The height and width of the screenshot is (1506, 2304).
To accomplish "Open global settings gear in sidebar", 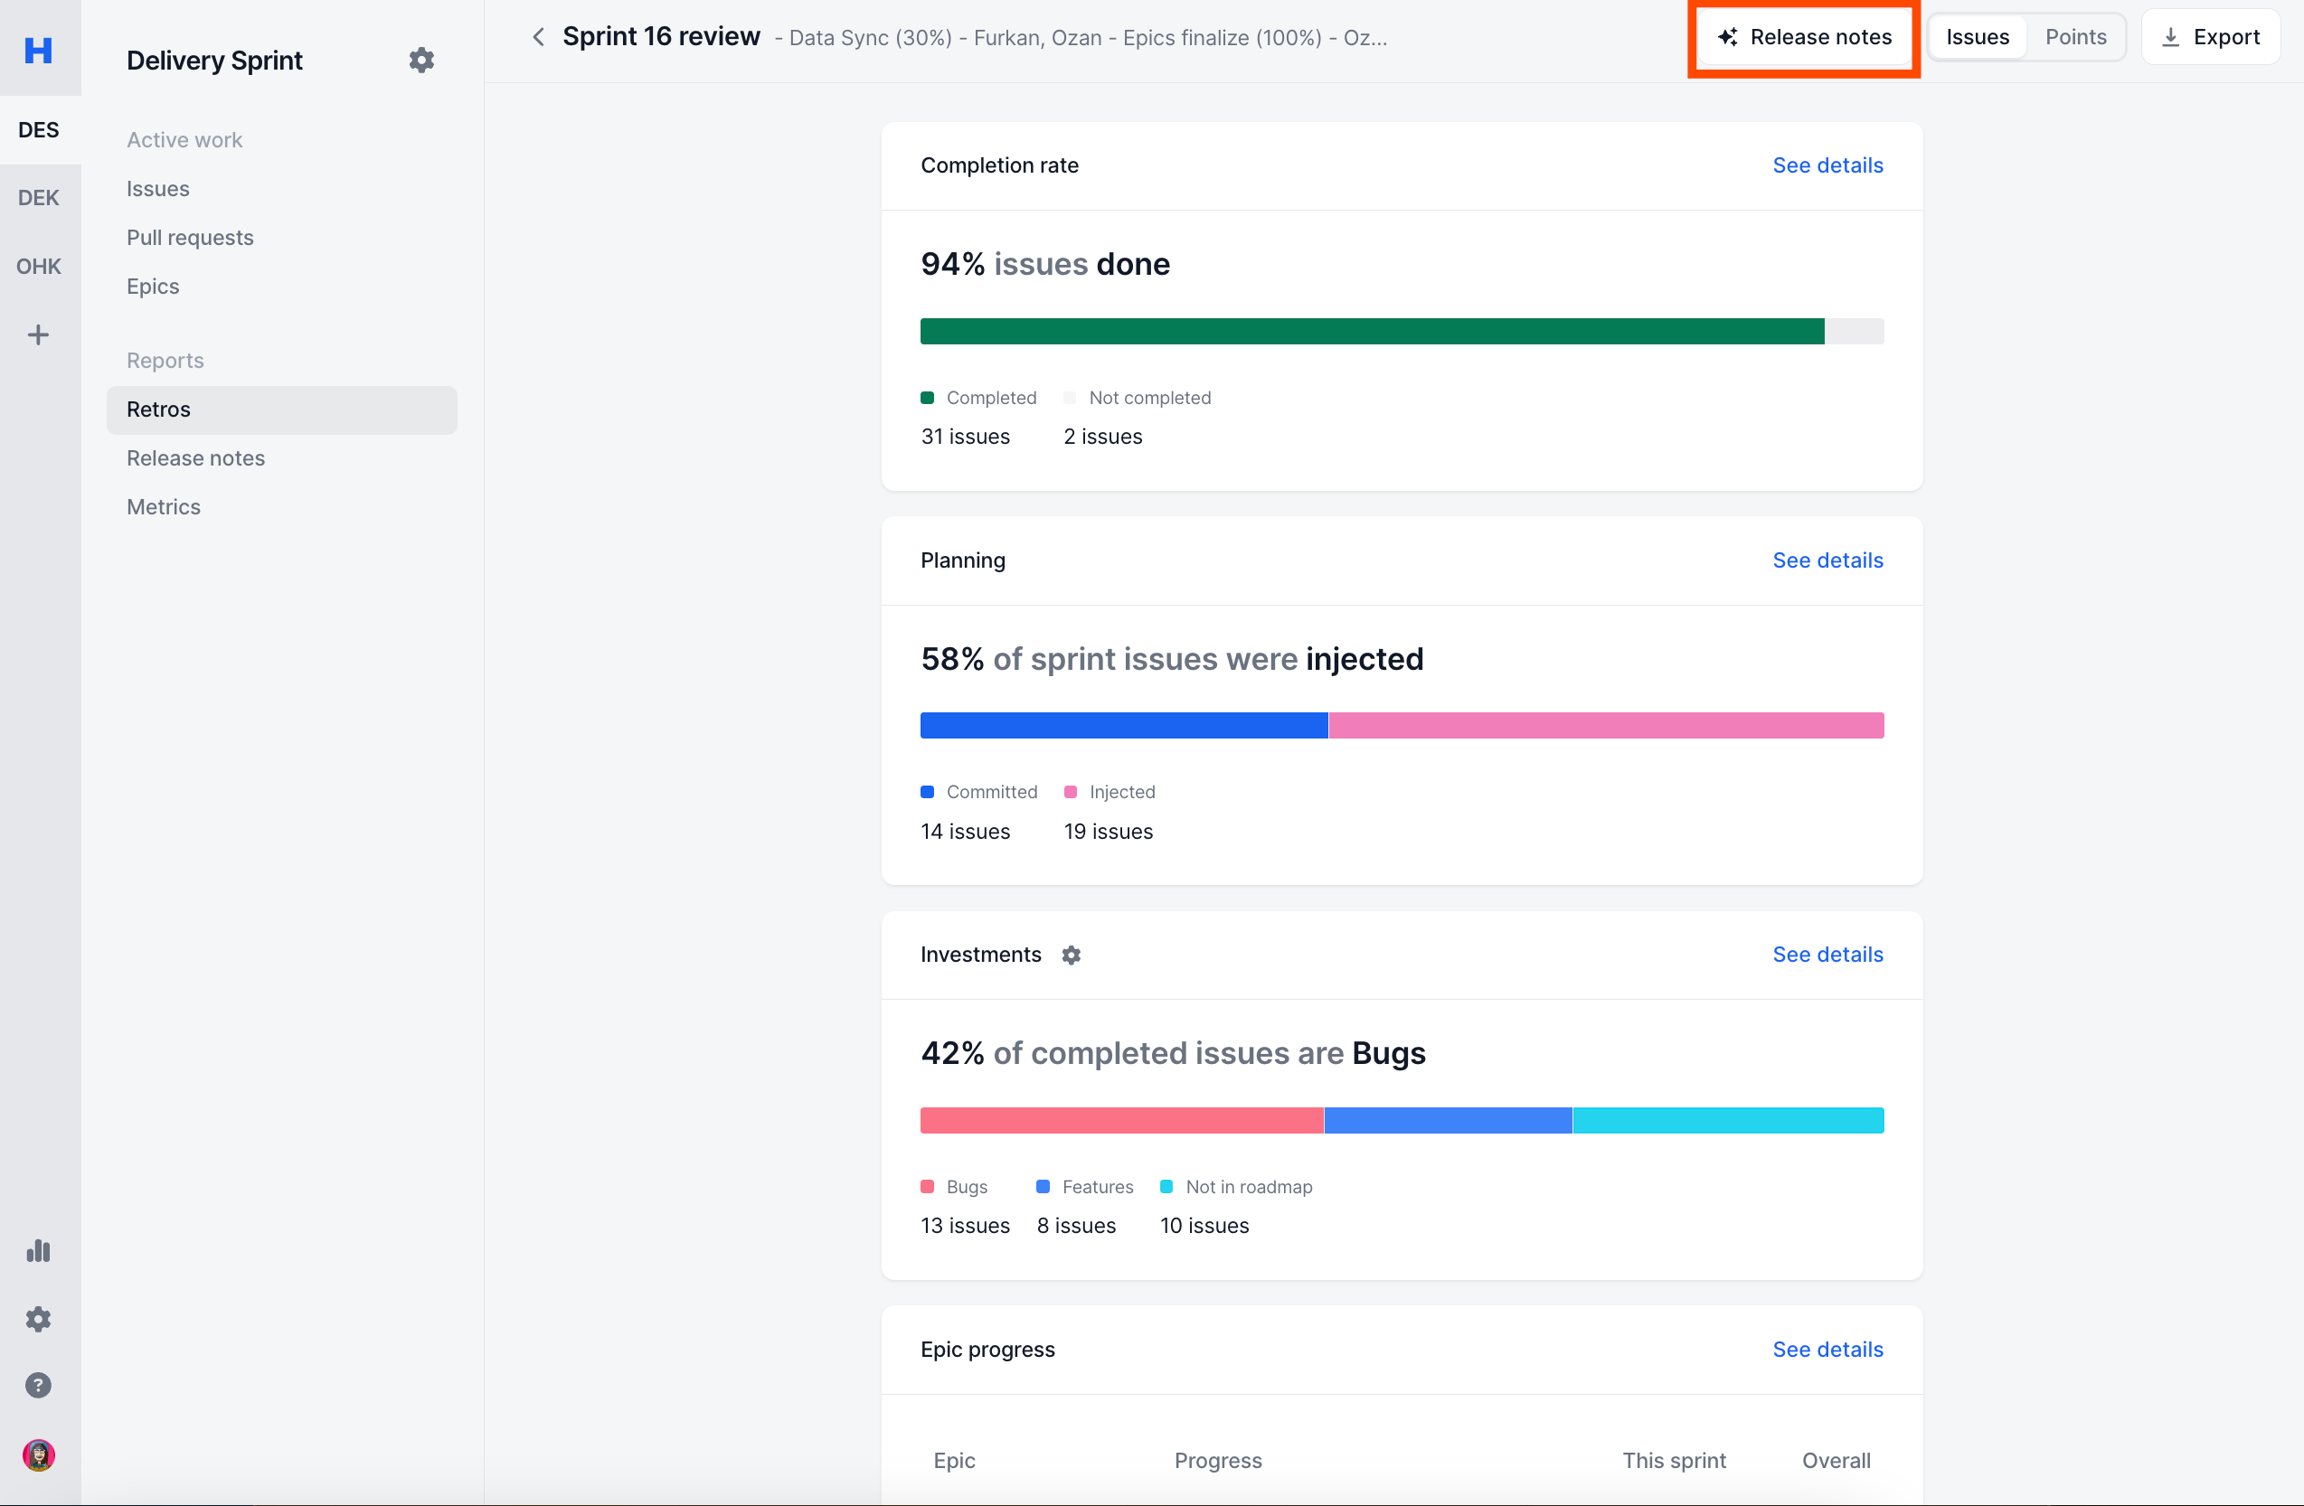I will [38, 1319].
